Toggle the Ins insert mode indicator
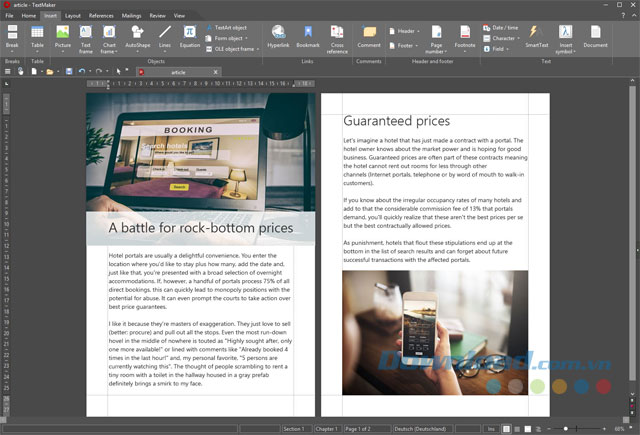 pos(491,428)
